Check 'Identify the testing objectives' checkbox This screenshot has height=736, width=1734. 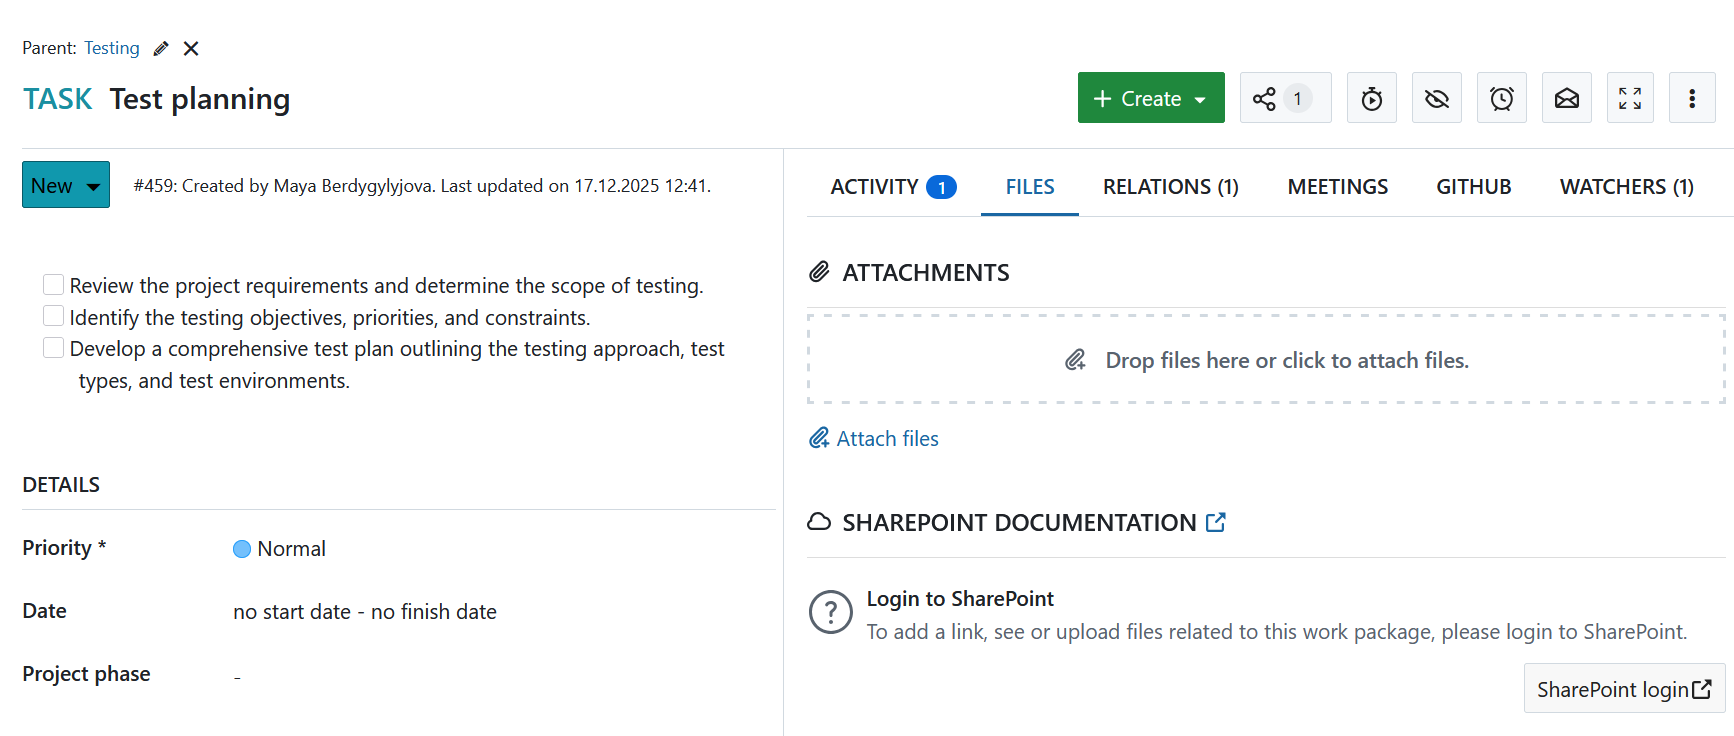coord(54,316)
